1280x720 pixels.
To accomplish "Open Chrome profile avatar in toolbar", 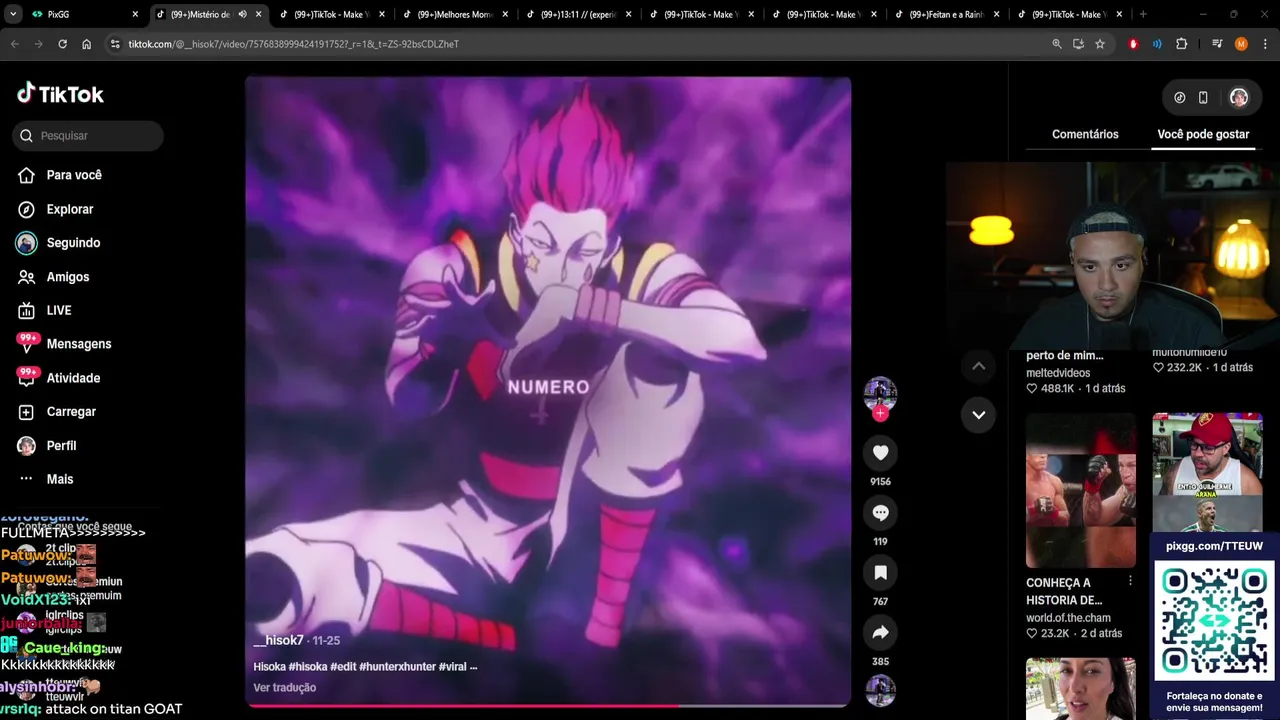I will coord(1241,44).
